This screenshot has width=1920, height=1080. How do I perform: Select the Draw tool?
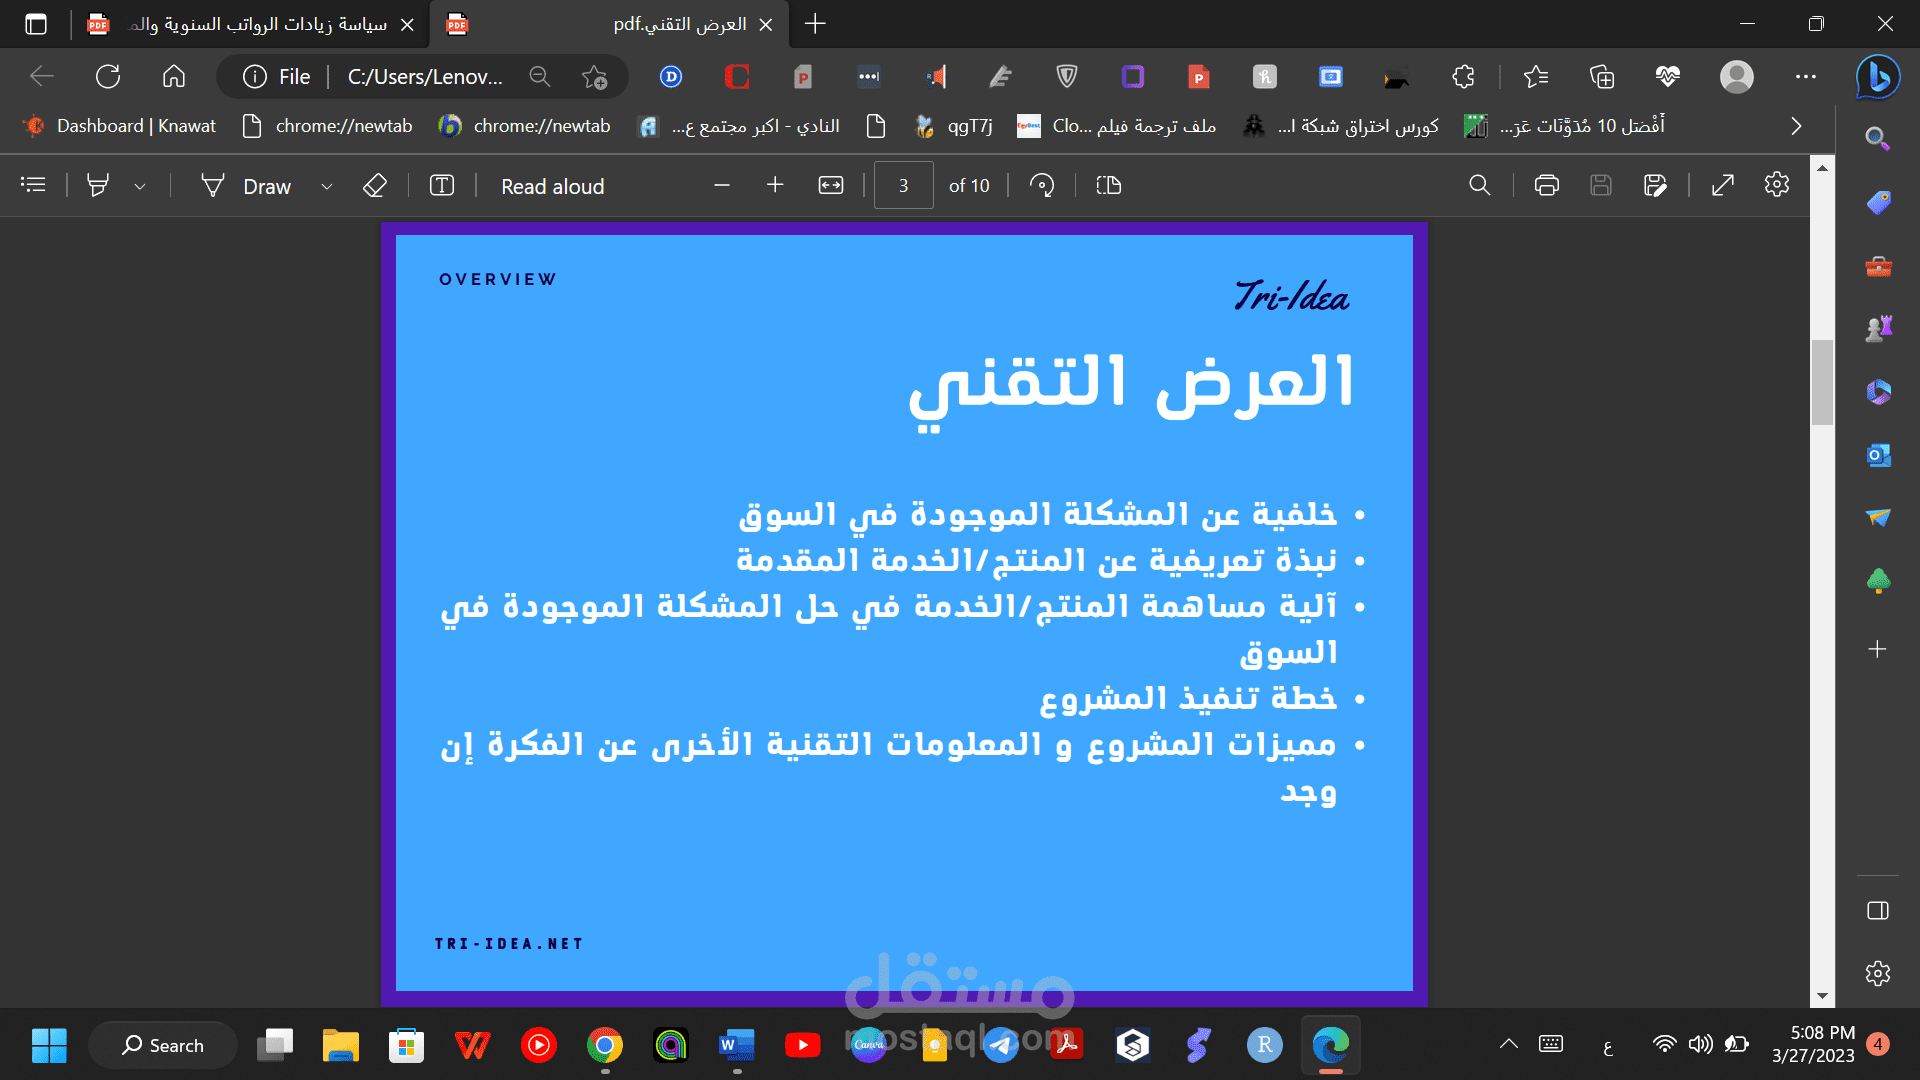tap(247, 186)
